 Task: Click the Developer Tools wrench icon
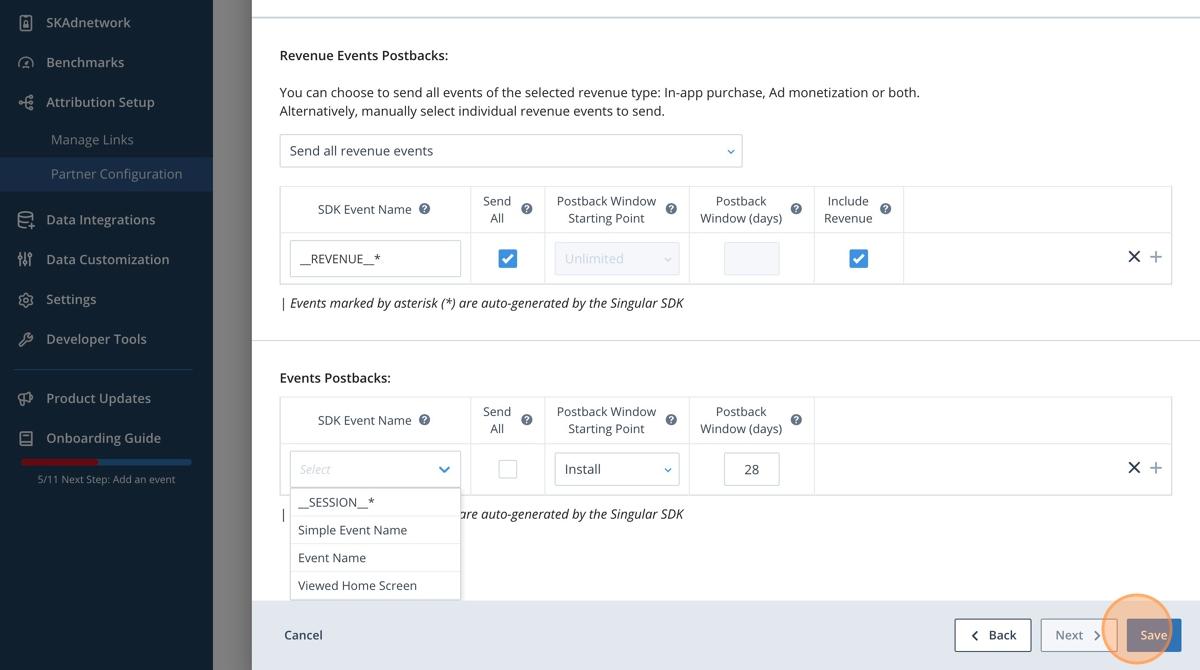click(26, 339)
